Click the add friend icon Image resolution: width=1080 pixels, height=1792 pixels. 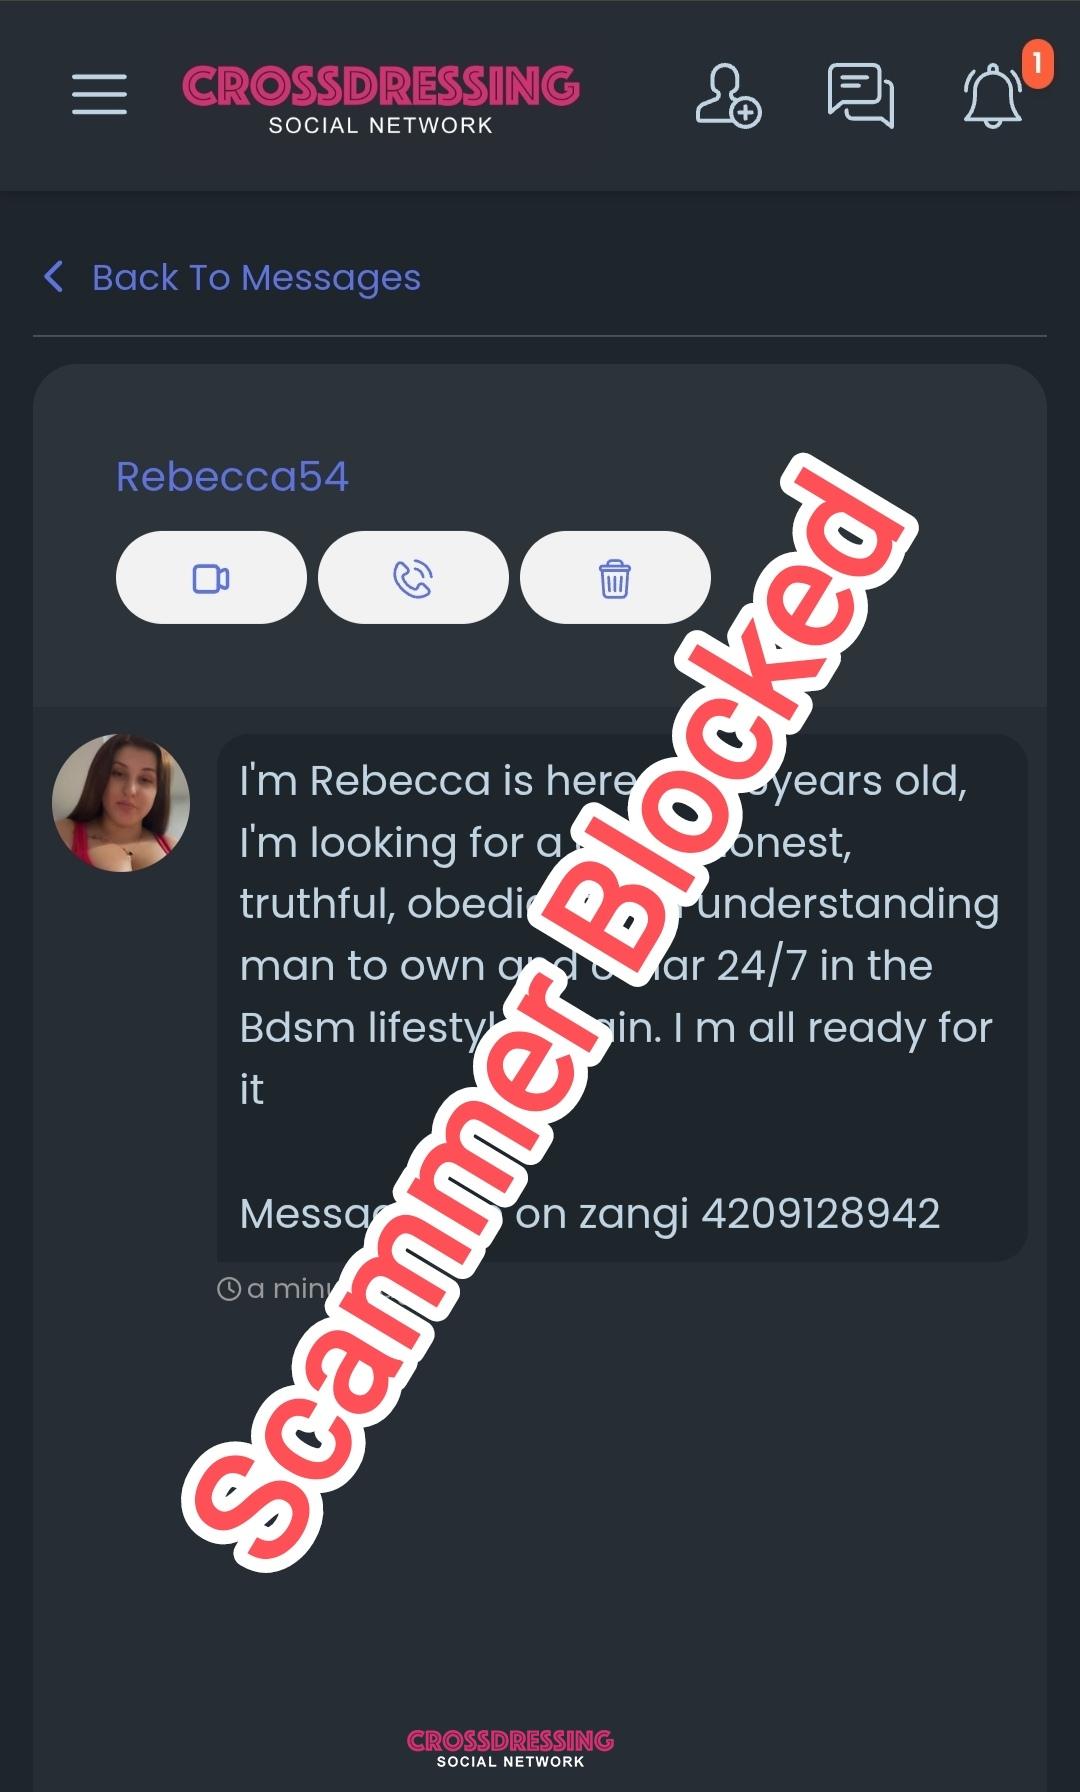728,96
